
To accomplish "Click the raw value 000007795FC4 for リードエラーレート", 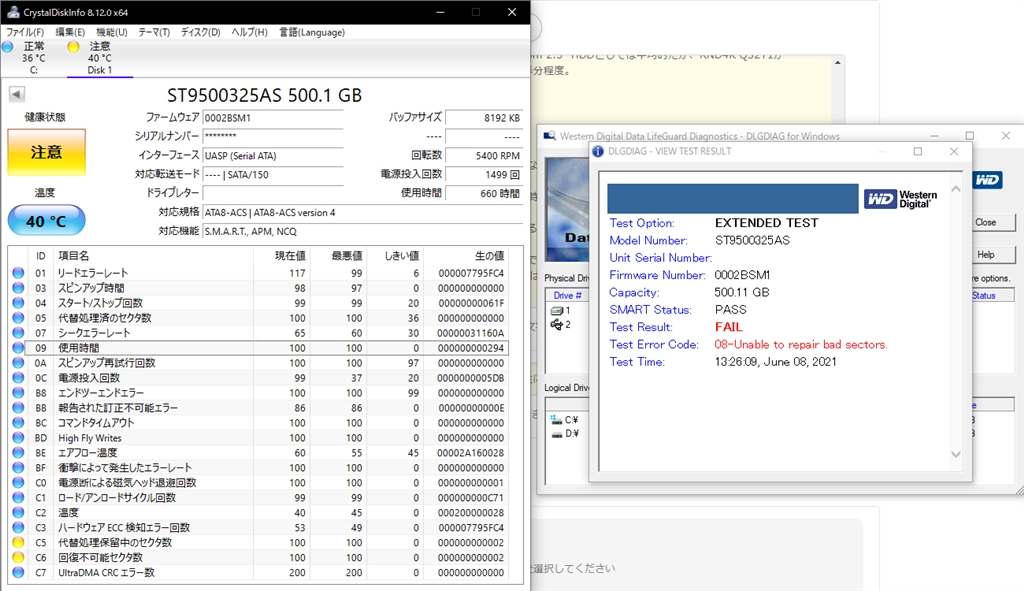I will coord(471,273).
